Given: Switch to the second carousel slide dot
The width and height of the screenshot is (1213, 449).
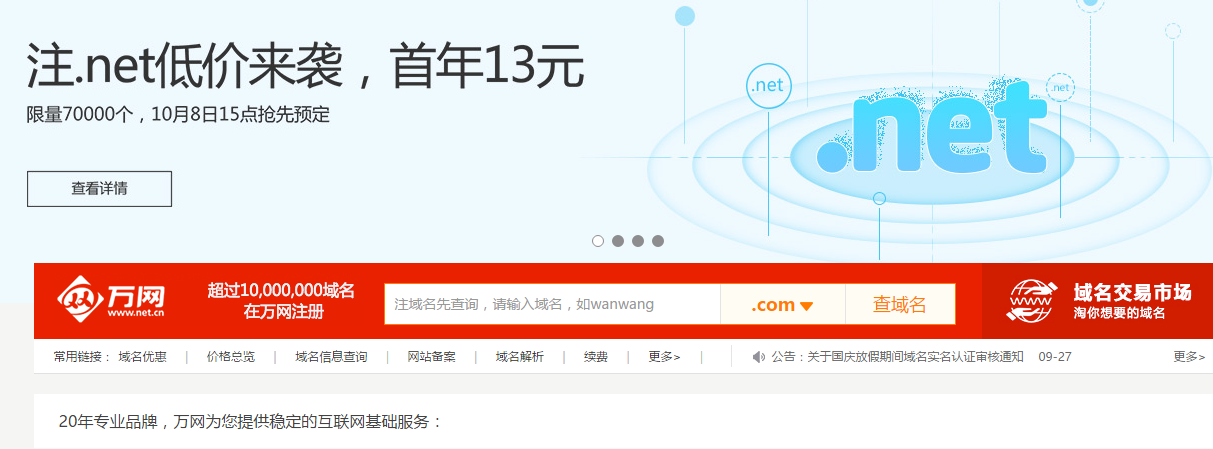Looking at the screenshot, I should (x=618, y=241).
